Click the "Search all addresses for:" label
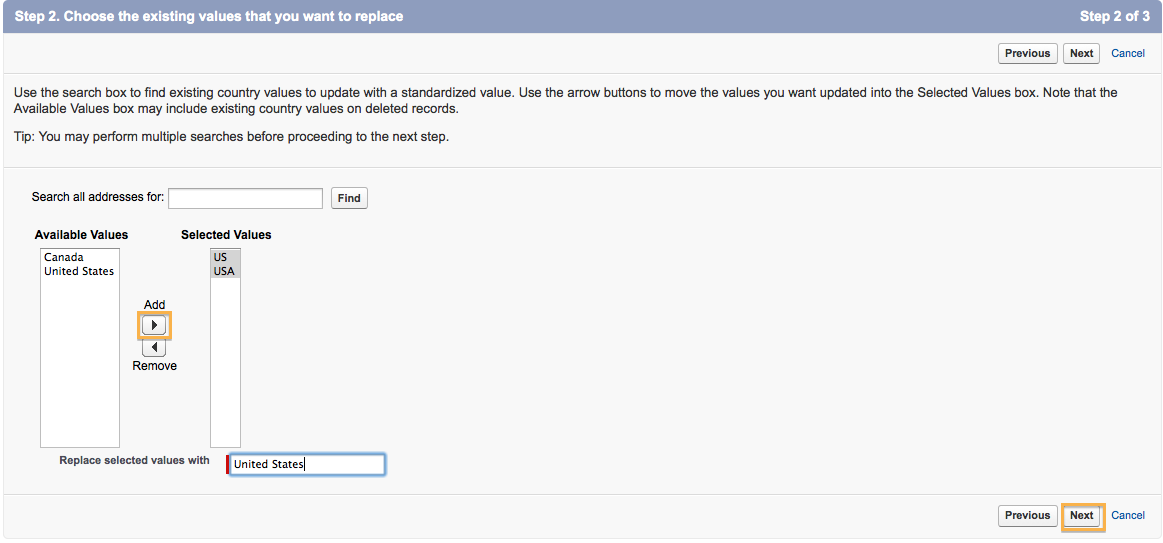The height and width of the screenshot is (543, 1163). [98, 197]
